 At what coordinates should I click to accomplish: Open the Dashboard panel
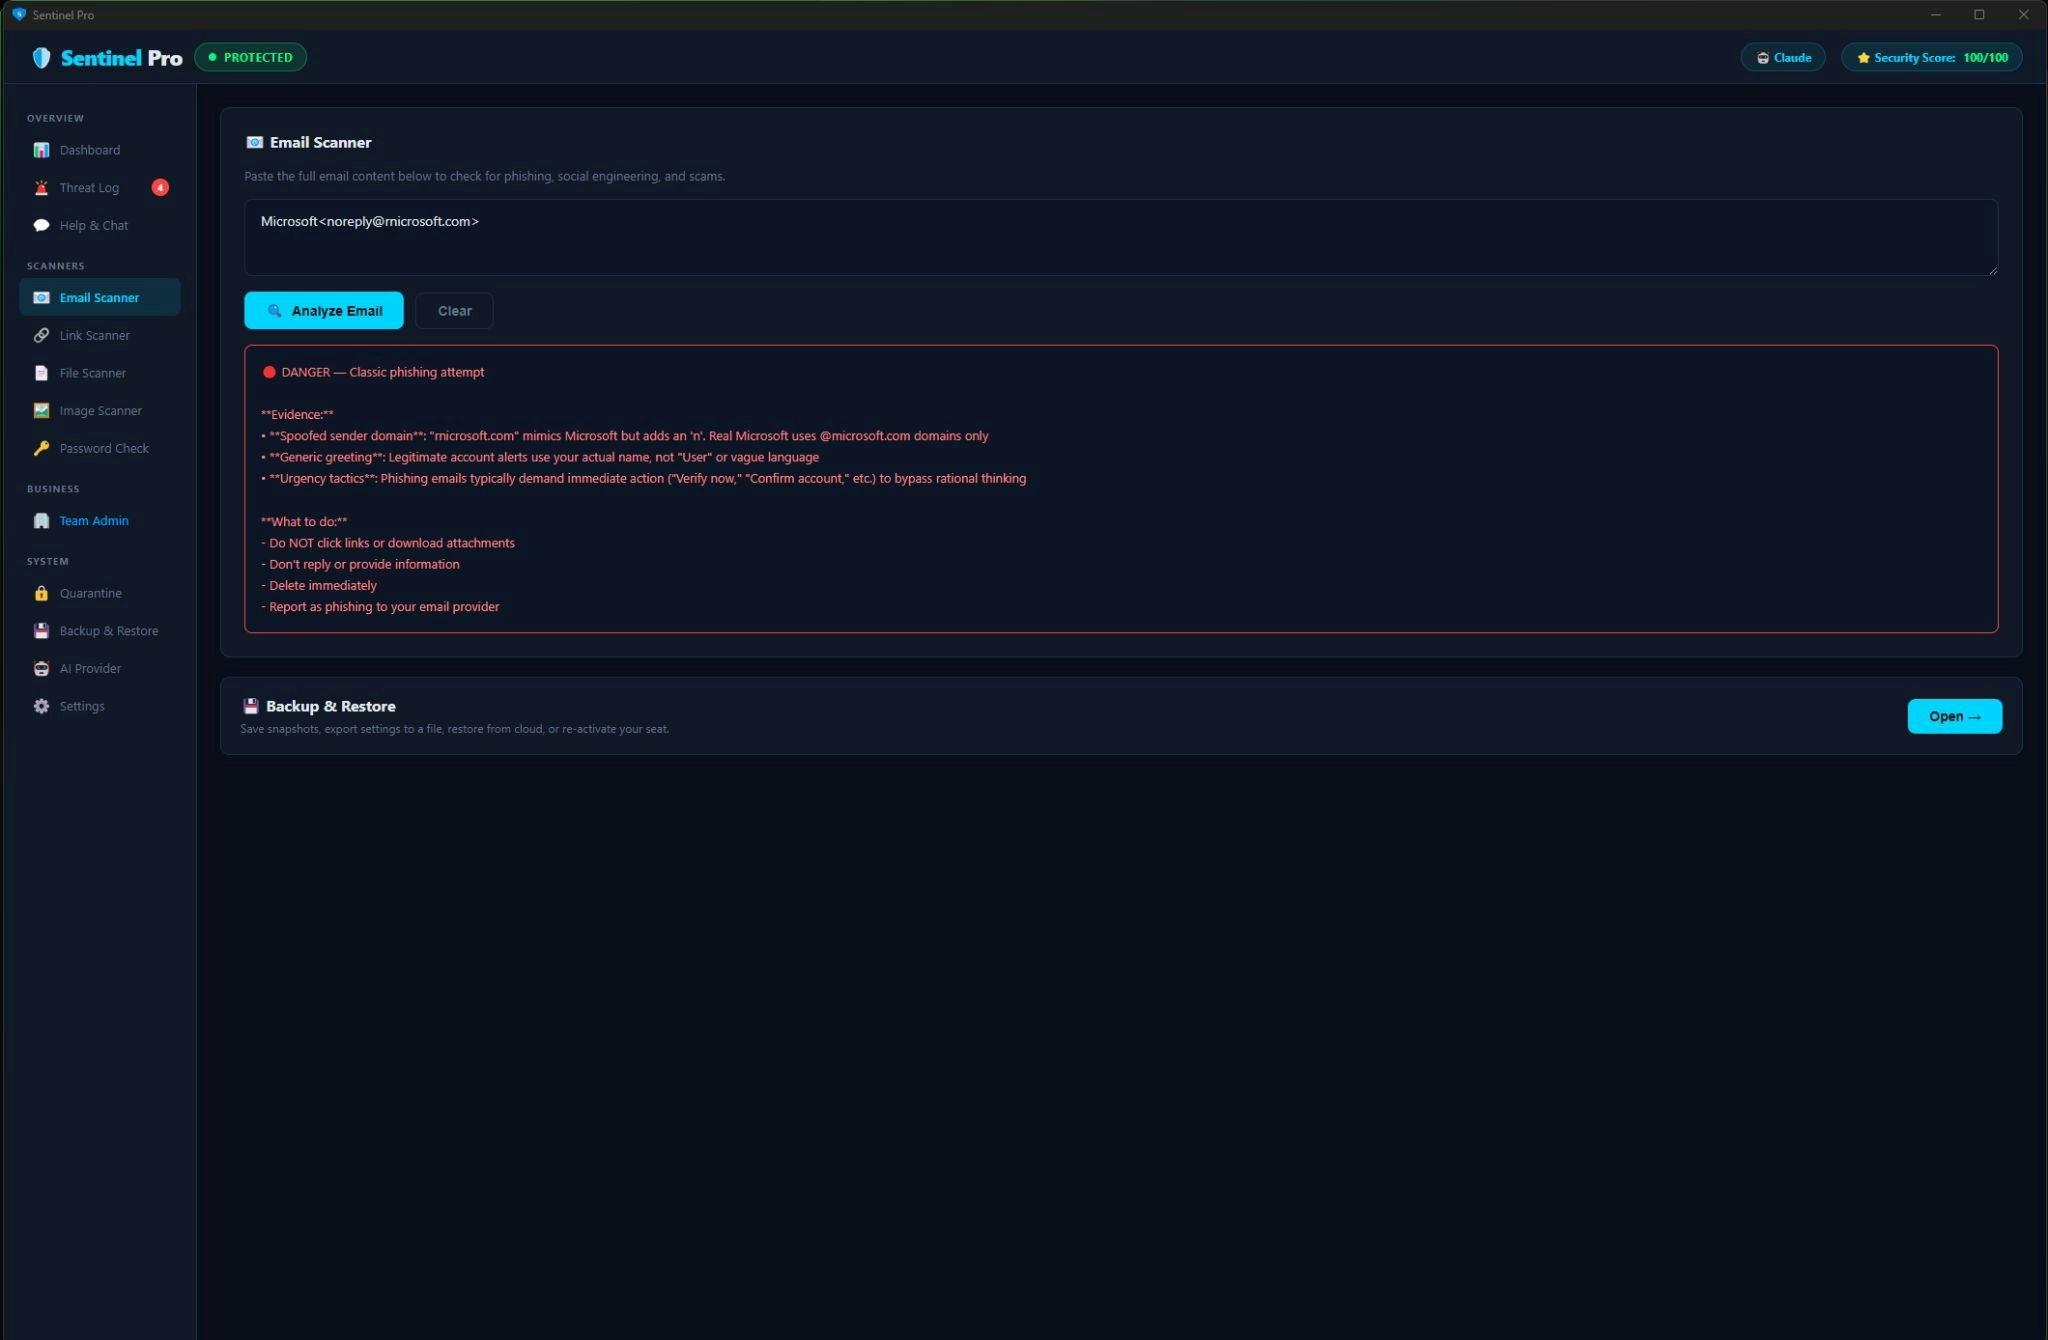(x=89, y=150)
